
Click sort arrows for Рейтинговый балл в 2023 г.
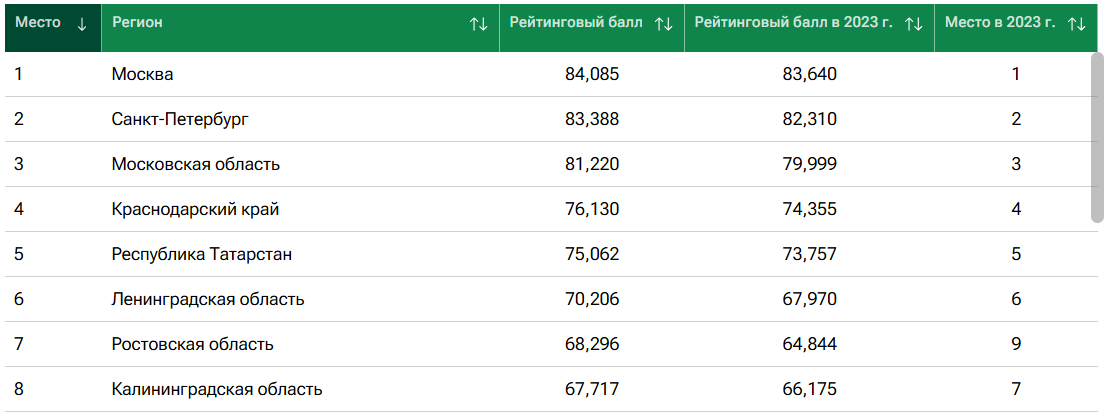coord(913,24)
